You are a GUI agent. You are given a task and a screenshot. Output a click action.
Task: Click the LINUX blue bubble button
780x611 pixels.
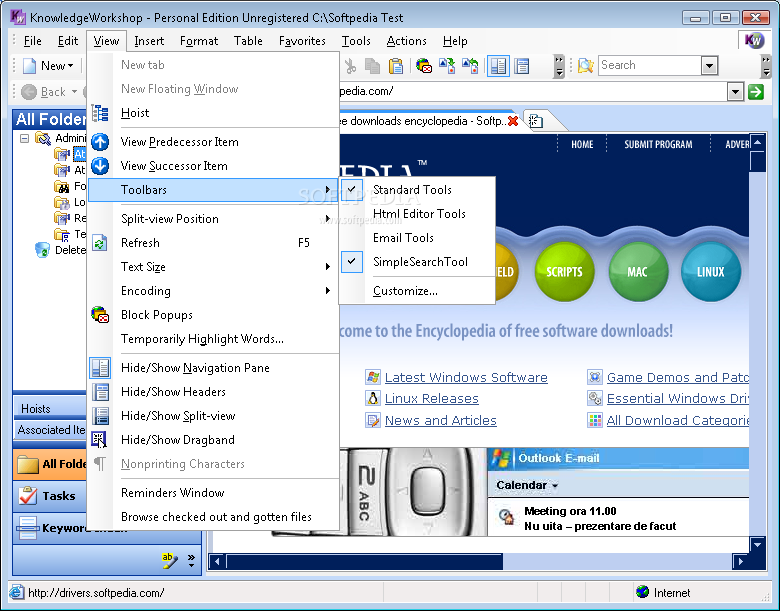point(711,272)
